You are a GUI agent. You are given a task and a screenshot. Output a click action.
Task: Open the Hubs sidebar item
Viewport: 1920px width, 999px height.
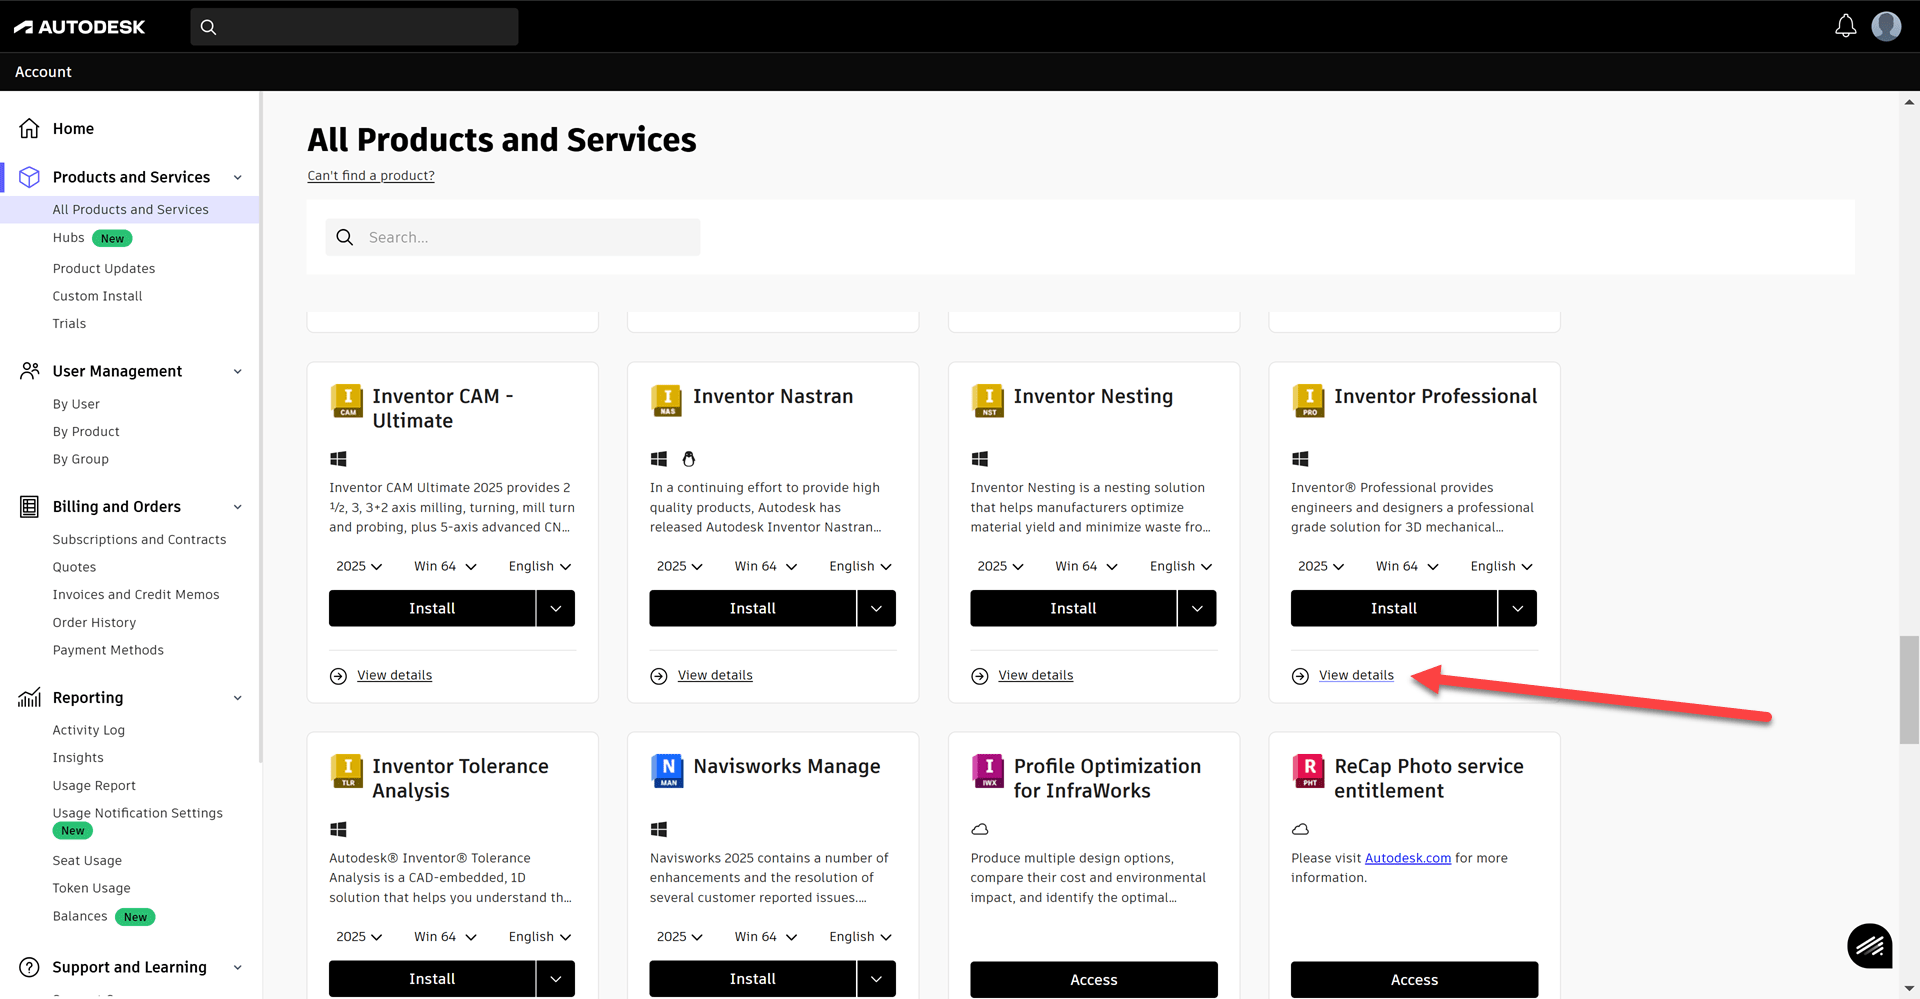click(68, 238)
